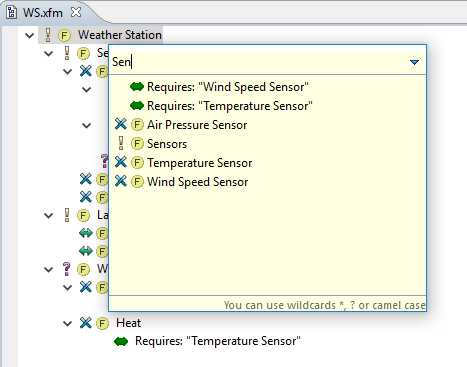
Task: Select Requires: "Temperature Sensor" in popup results
Action: (x=230, y=106)
